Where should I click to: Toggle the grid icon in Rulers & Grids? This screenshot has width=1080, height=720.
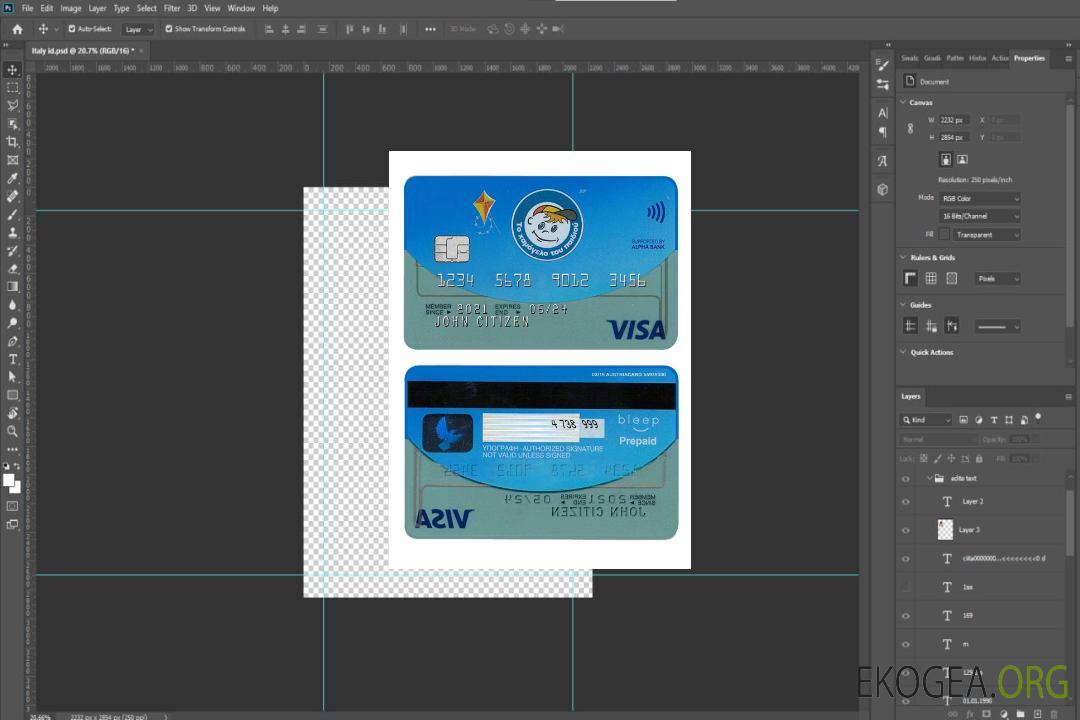coord(931,278)
